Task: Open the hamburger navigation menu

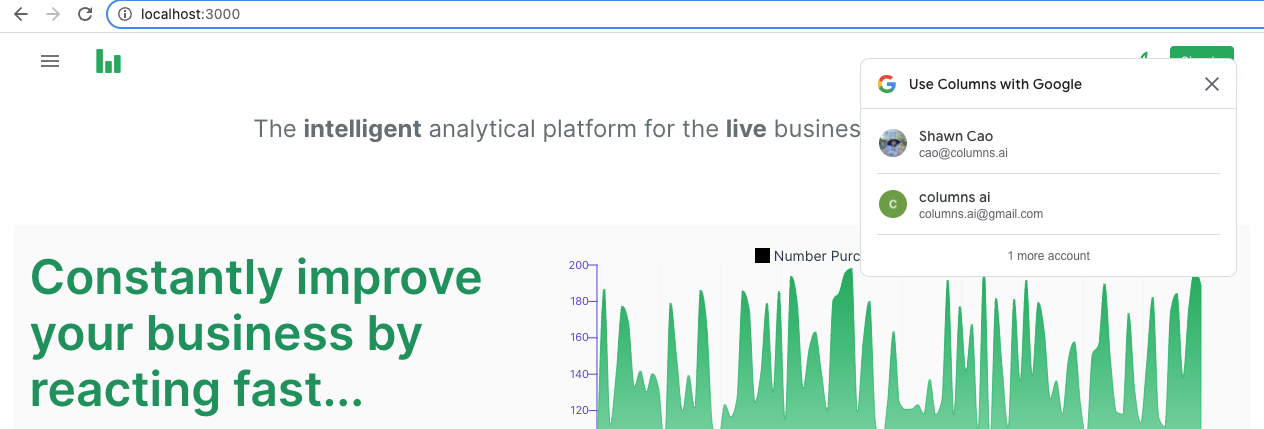Action: (x=49, y=61)
